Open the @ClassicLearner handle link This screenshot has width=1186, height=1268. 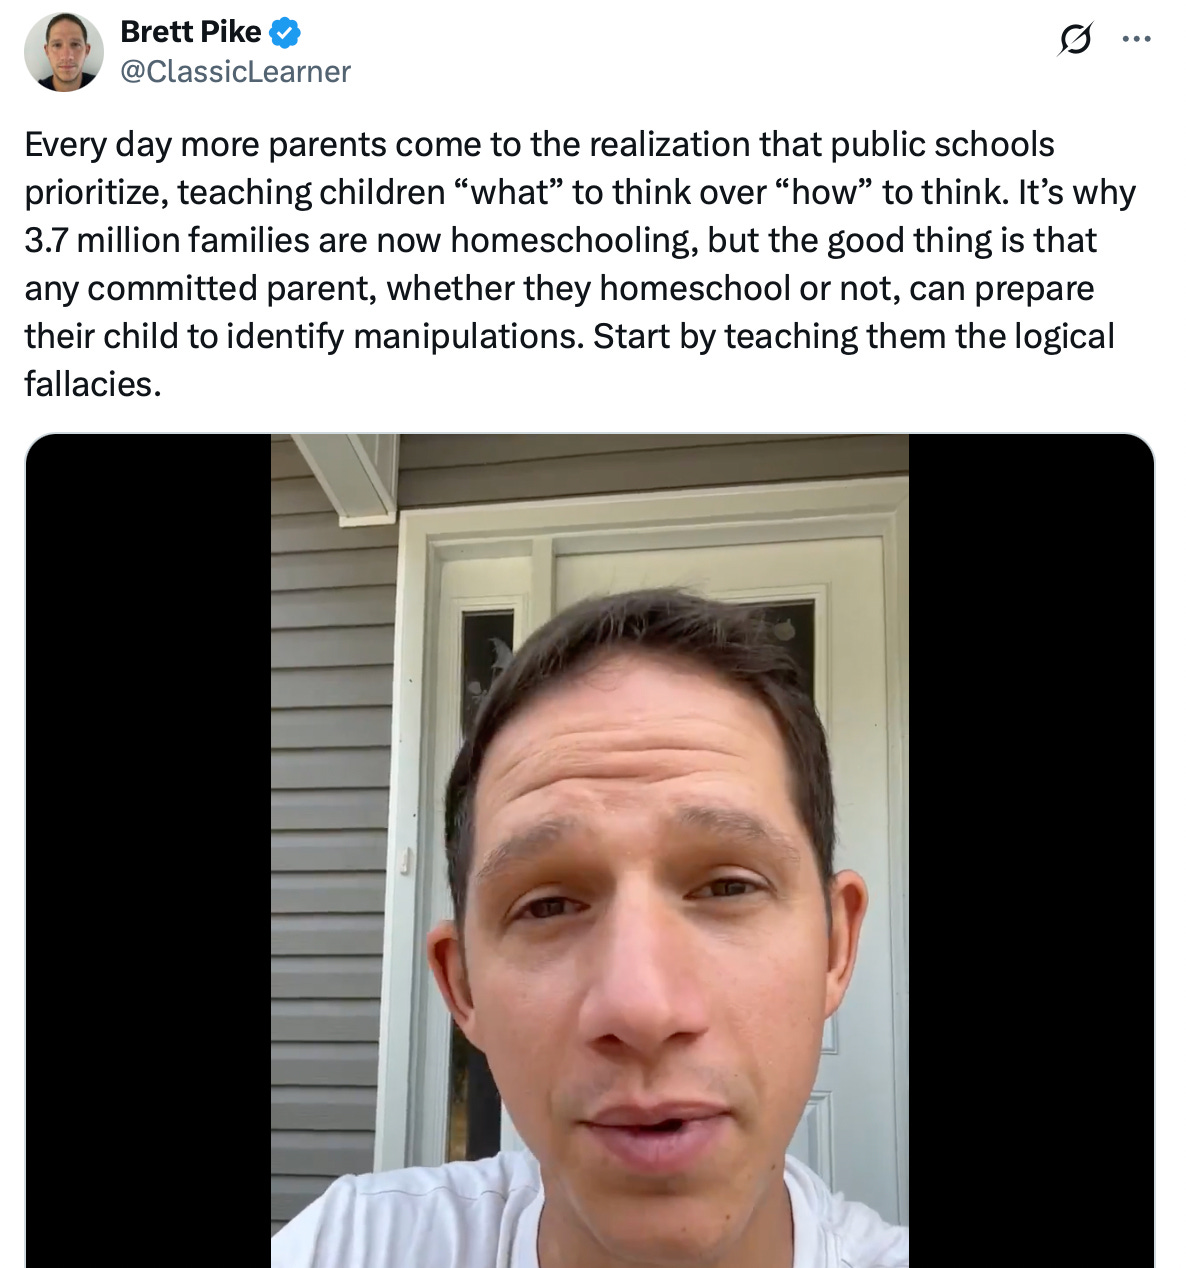(x=235, y=72)
